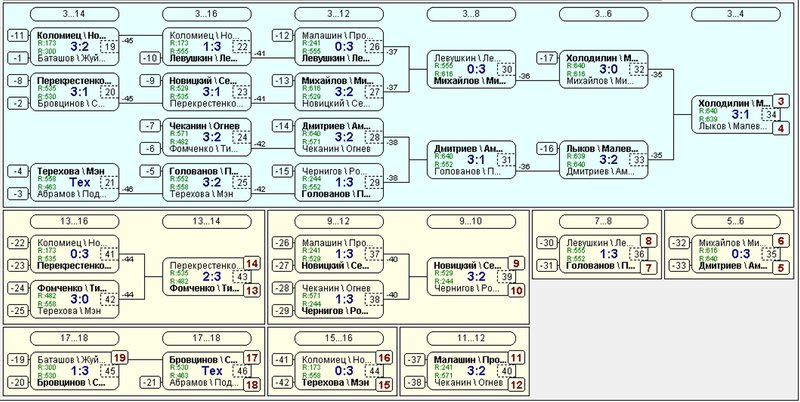Viewport: 800px width, 402px height.
Task: Select place badge 18 for Абрамов
Action: [252, 385]
